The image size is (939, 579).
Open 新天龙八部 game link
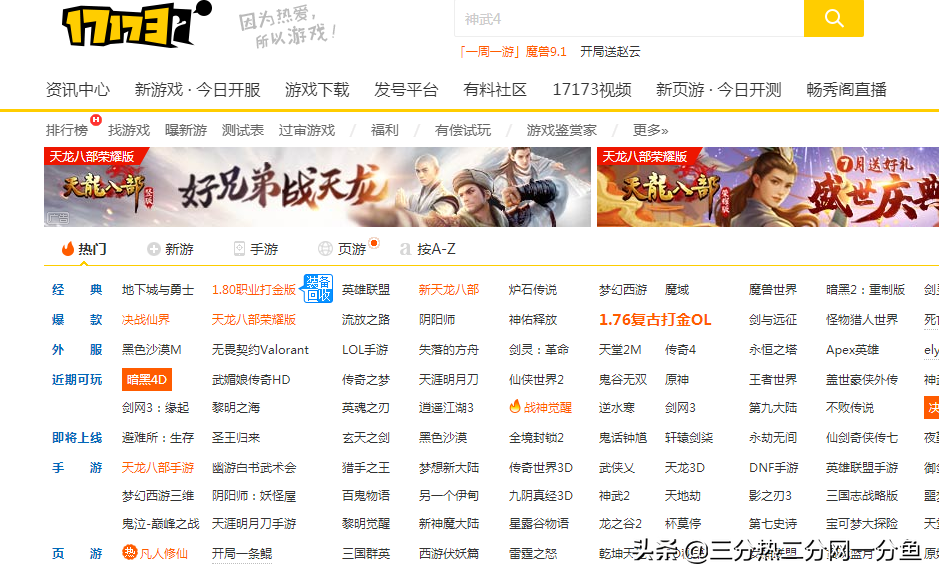click(449, 290)
